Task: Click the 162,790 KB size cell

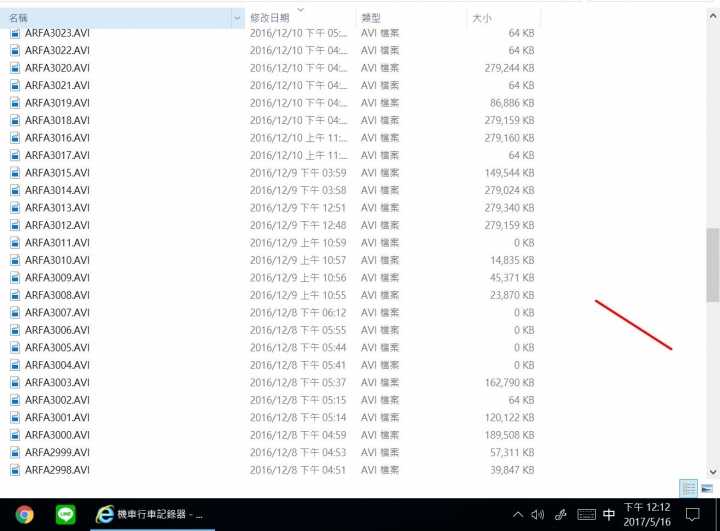Action: 509,383
